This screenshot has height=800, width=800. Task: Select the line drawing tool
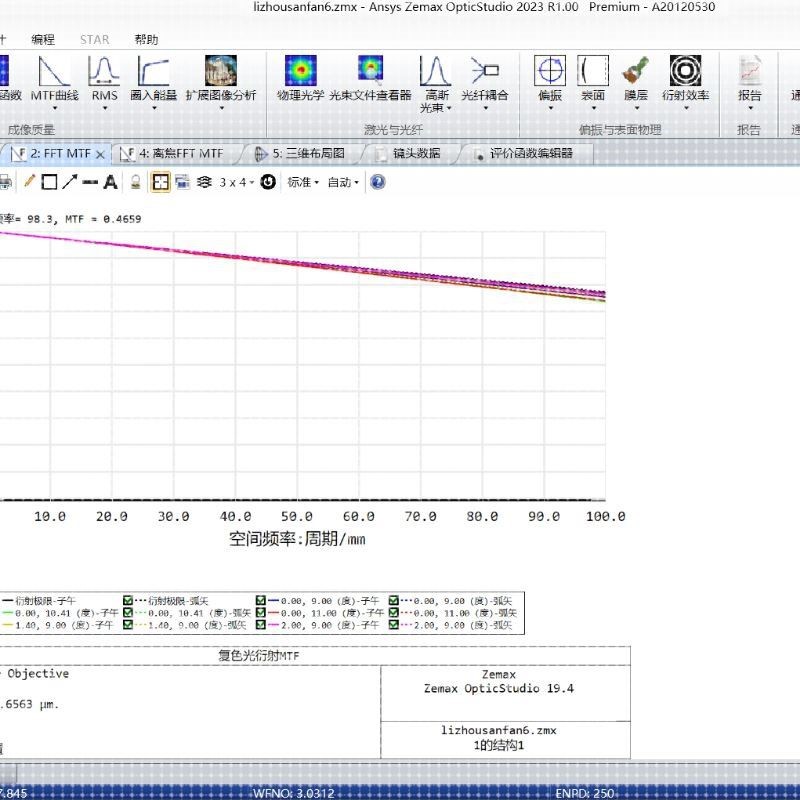90,182
